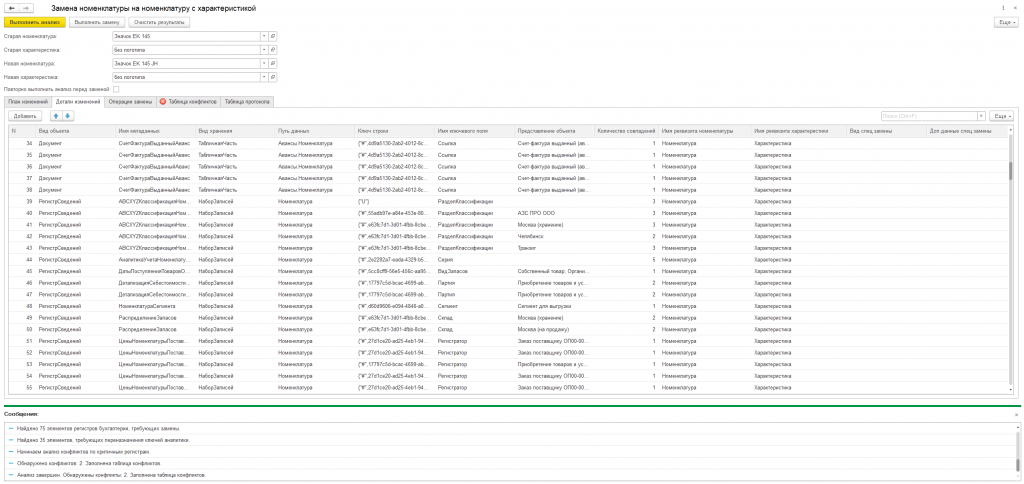
Task: Open the Новая номенклатура item form icon
Action: (x=273, y=63)
